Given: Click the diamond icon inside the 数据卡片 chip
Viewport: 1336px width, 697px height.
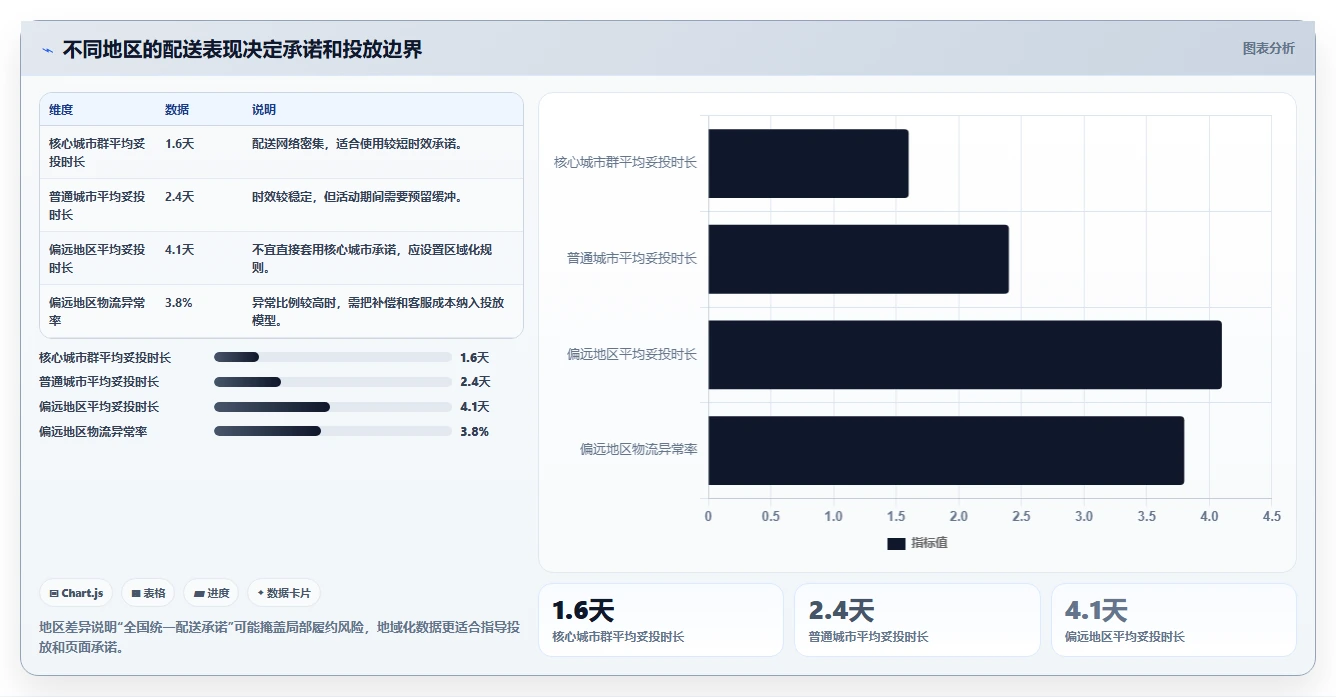Looking at the screenshot, I should click(260, 593).
